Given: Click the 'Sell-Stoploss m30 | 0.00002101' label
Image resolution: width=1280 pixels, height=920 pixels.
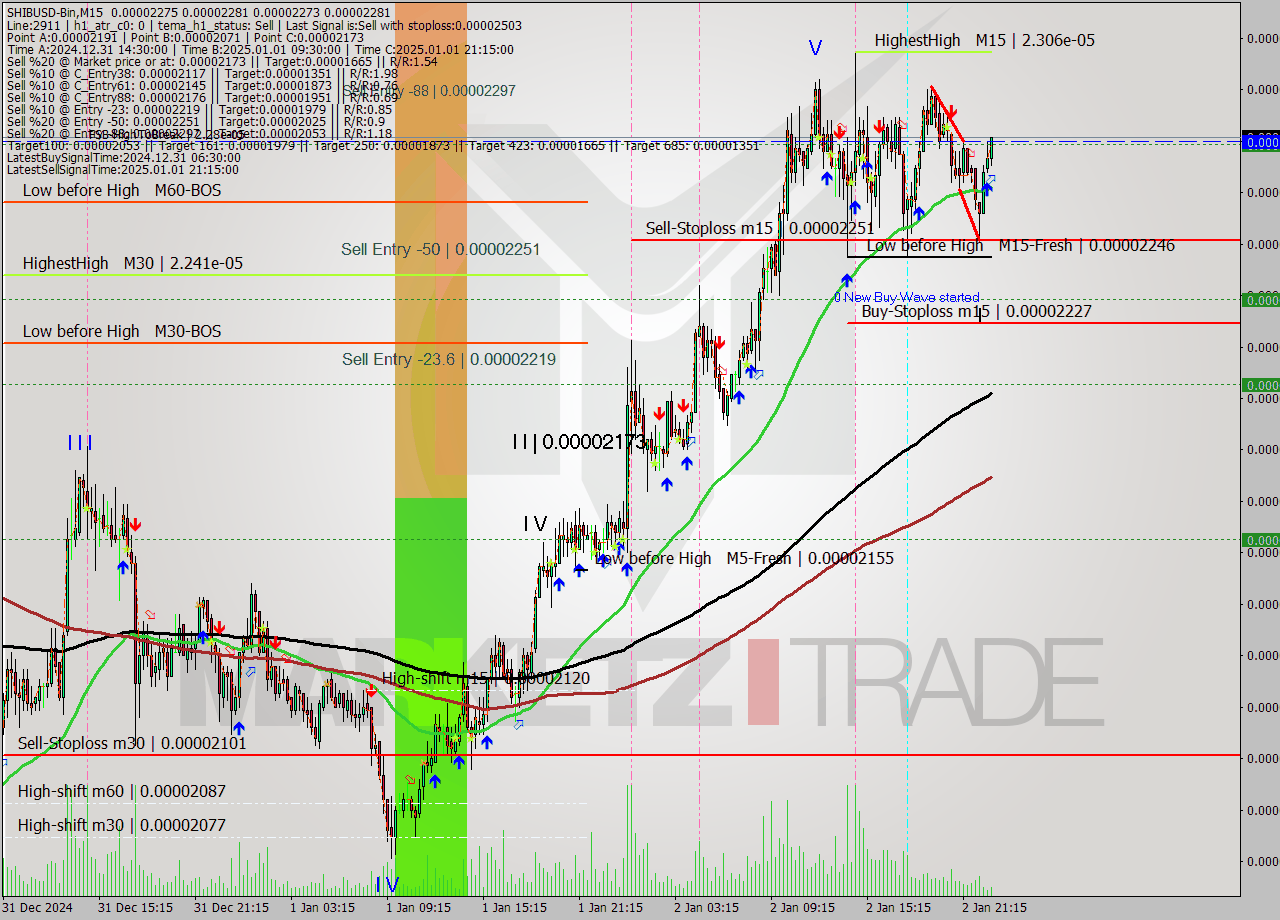Looking at the screenshot, I should click(x=132, y=743).
